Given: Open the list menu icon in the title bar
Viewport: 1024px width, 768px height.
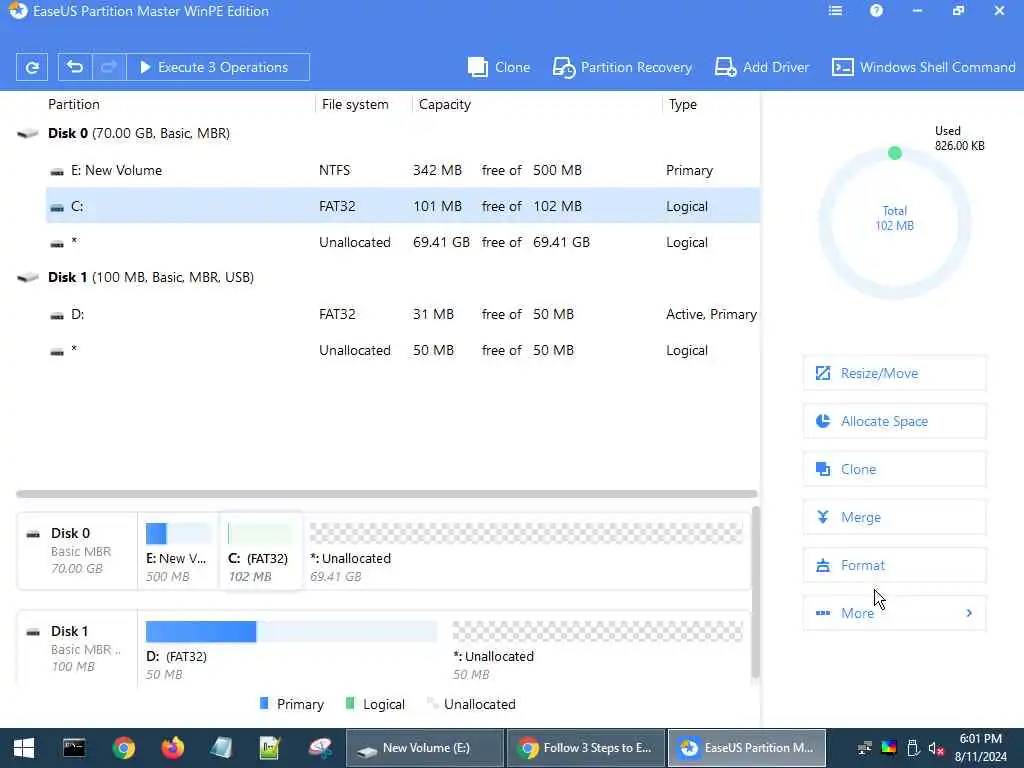Looking at the screenshot, I should [835, 10].
